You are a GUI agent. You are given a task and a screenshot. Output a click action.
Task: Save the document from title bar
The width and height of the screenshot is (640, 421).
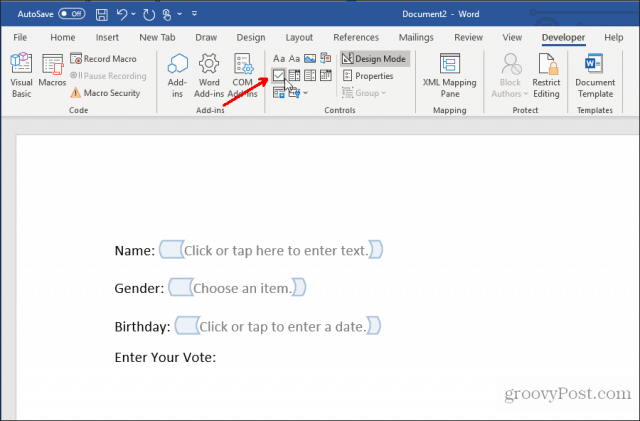pyautogui.click(x=102, y=15)
